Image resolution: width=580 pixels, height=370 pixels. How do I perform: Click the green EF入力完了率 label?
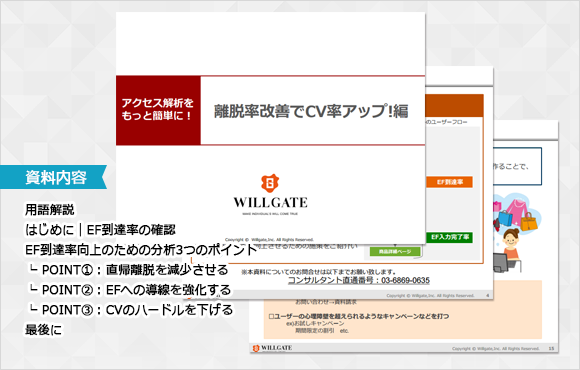[x=449, y=237]
